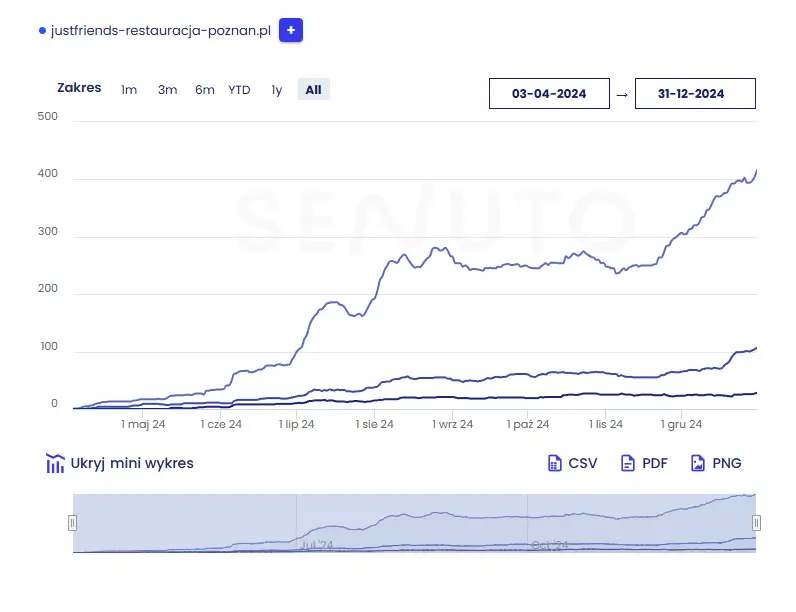Choose the 6m time range

(205, 90)
